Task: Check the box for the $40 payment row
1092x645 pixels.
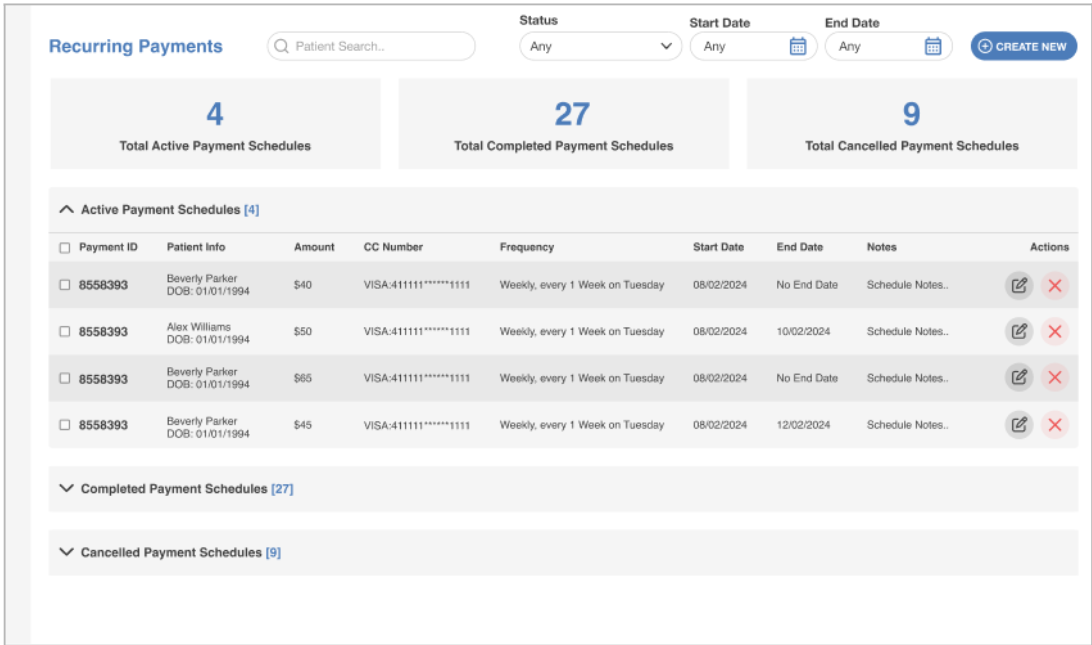Action: [x=65, y=285]
